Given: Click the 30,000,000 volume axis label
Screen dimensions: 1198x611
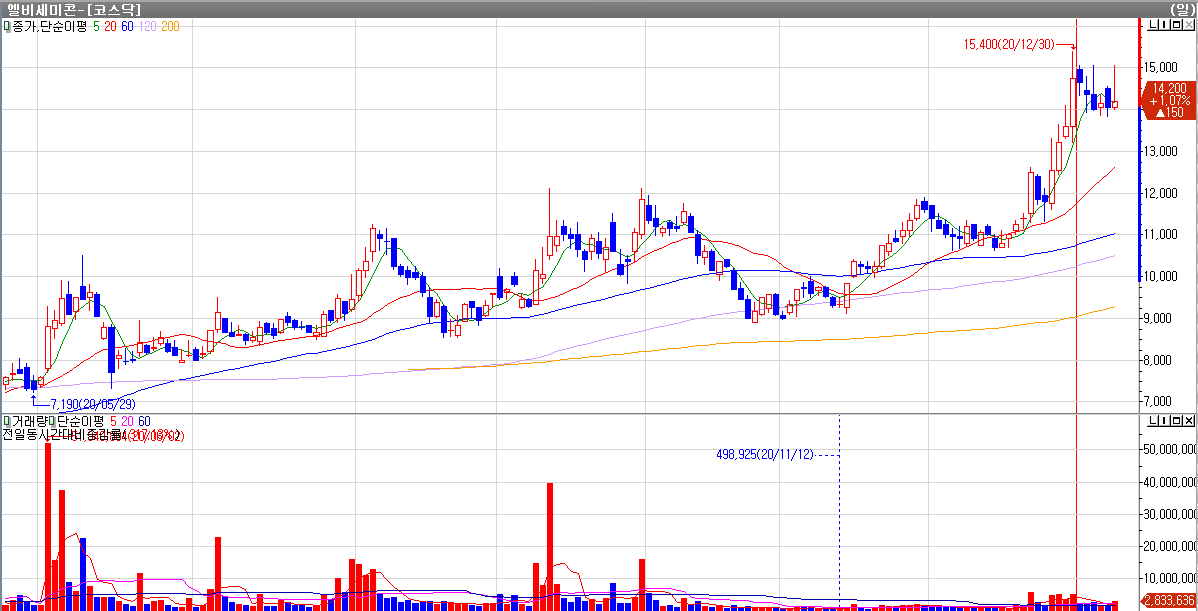Looking at the screenshot, I should tap(1169, 514).
